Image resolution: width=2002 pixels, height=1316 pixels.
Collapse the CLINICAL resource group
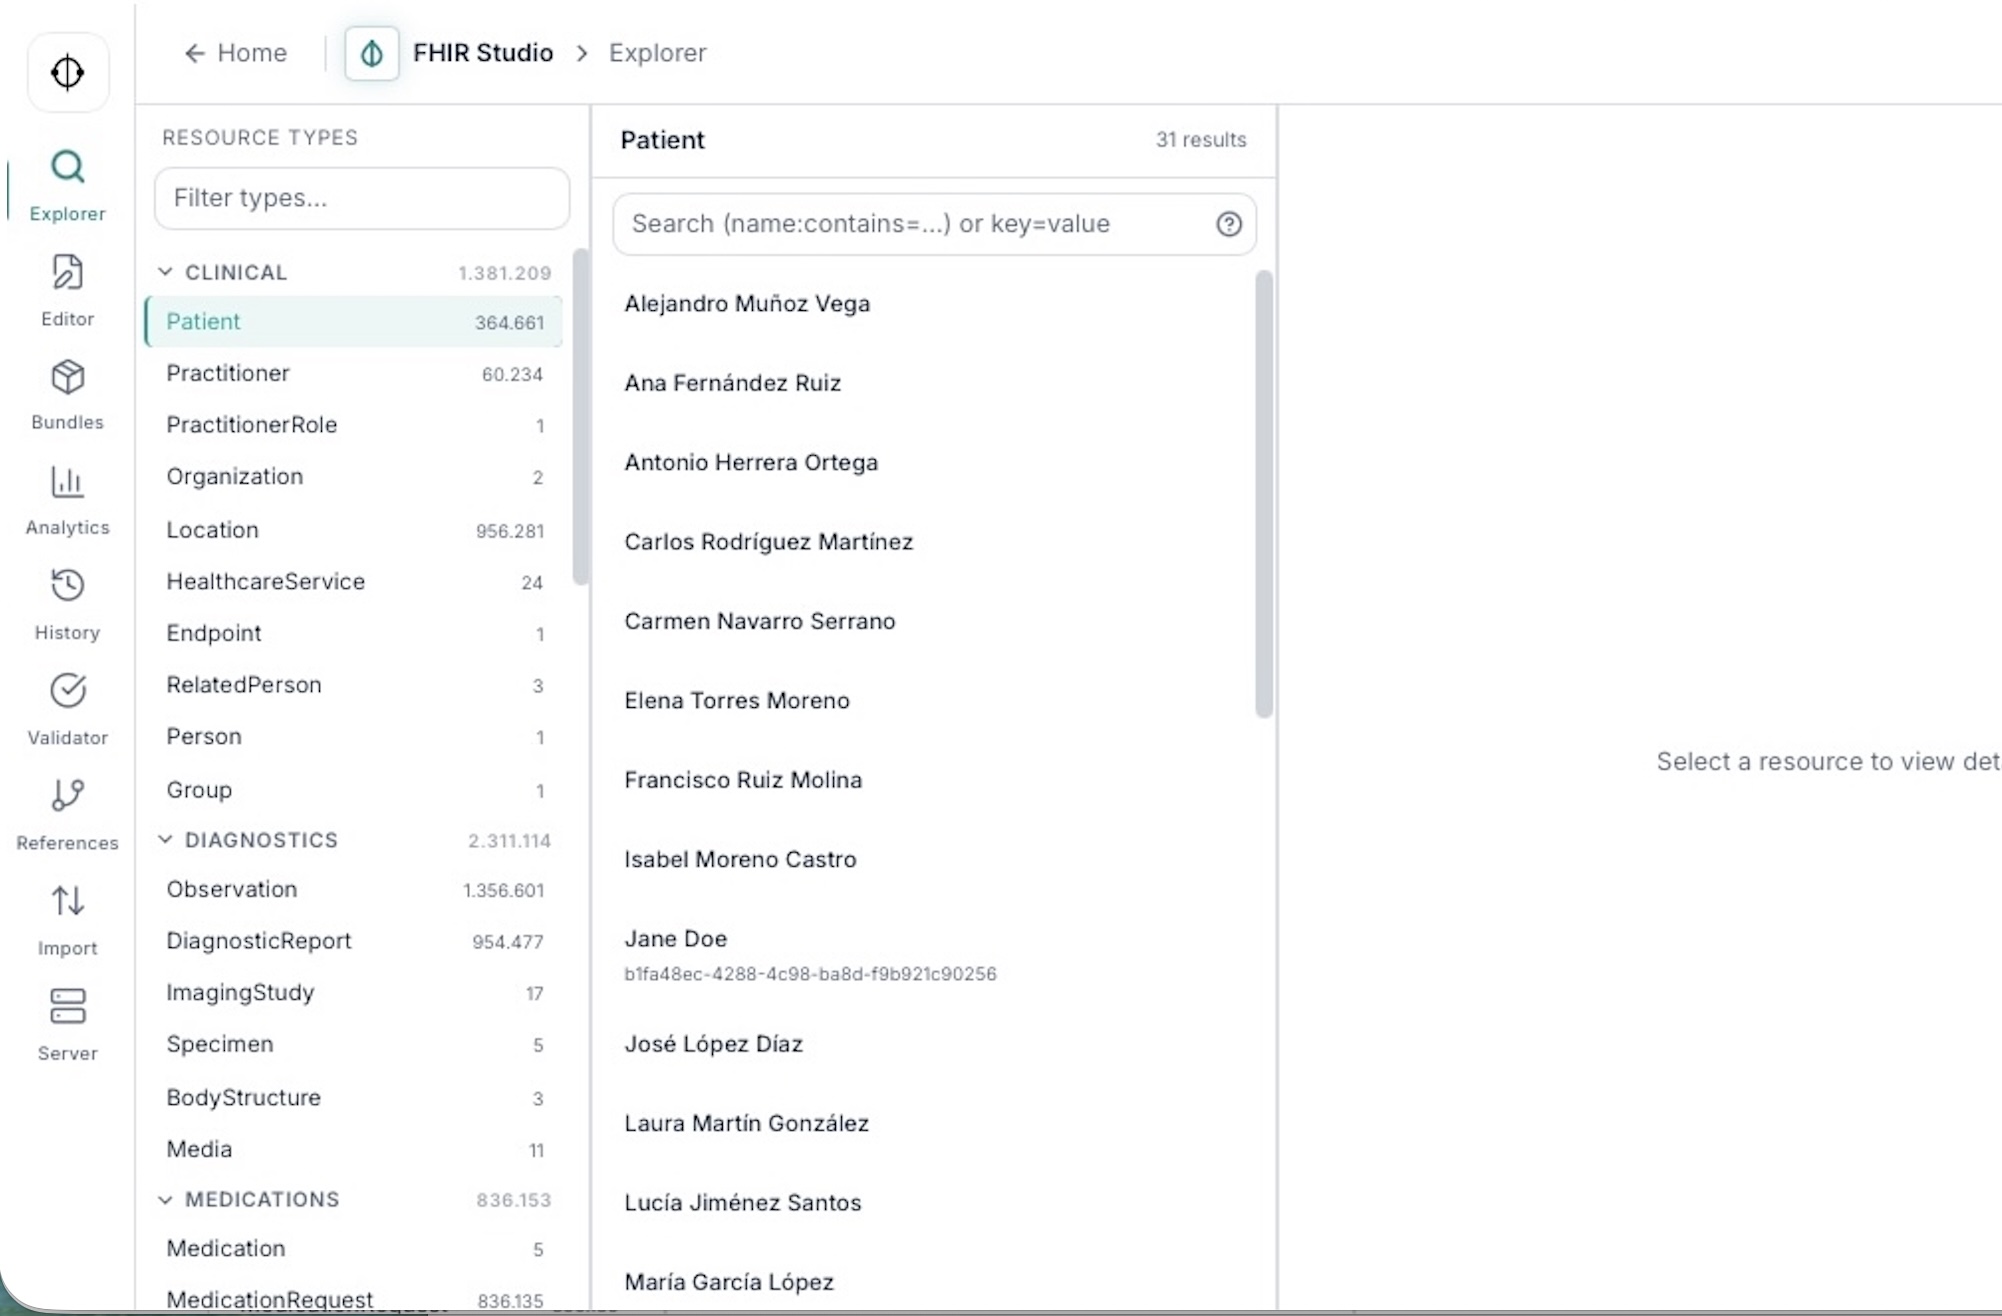pos(165,271)
